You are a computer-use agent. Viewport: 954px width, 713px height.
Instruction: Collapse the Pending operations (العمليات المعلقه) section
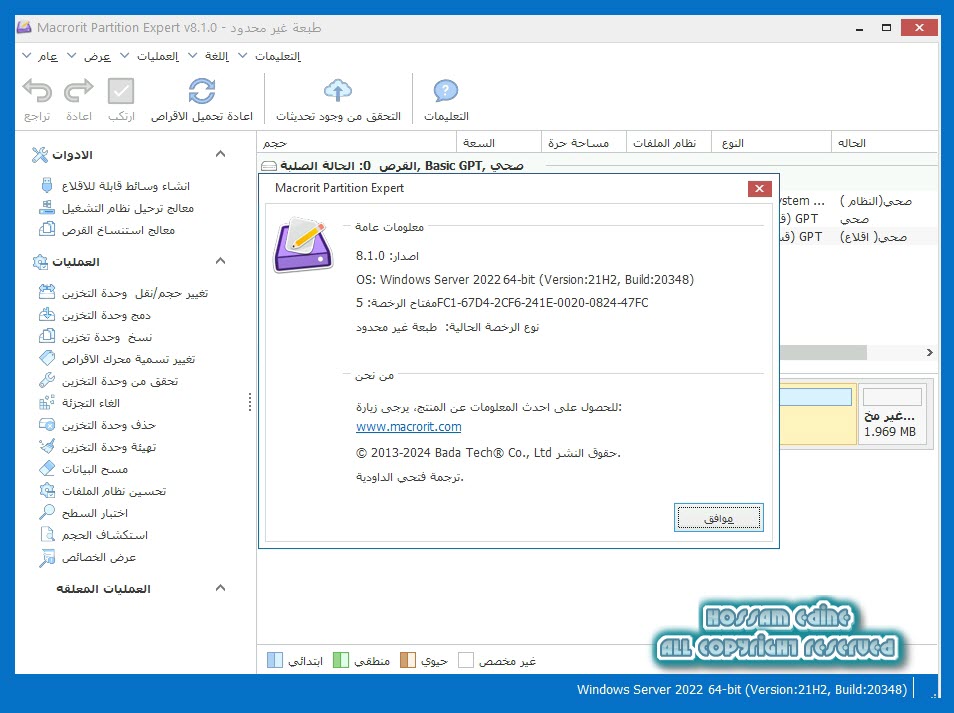pyautogui.click(x=220, y=588)
